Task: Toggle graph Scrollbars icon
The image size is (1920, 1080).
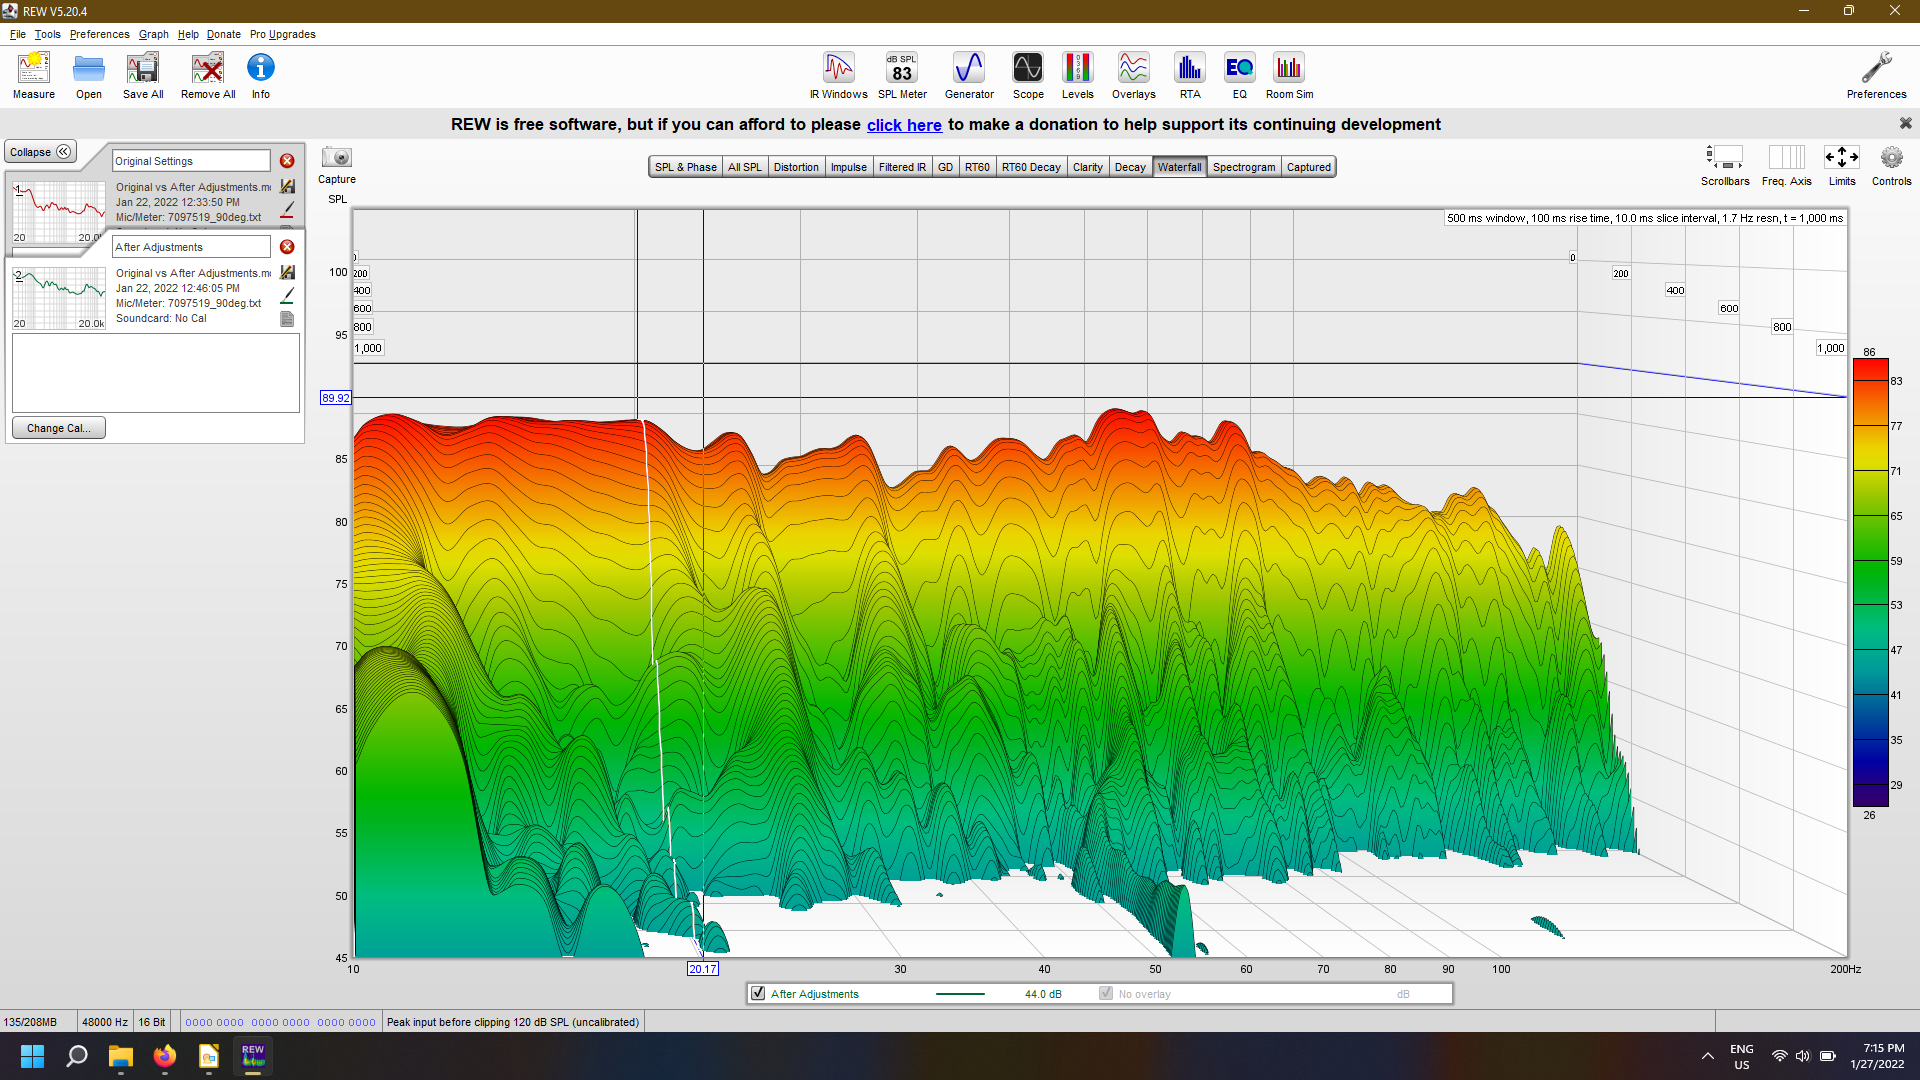Action: coord(1725,165)
